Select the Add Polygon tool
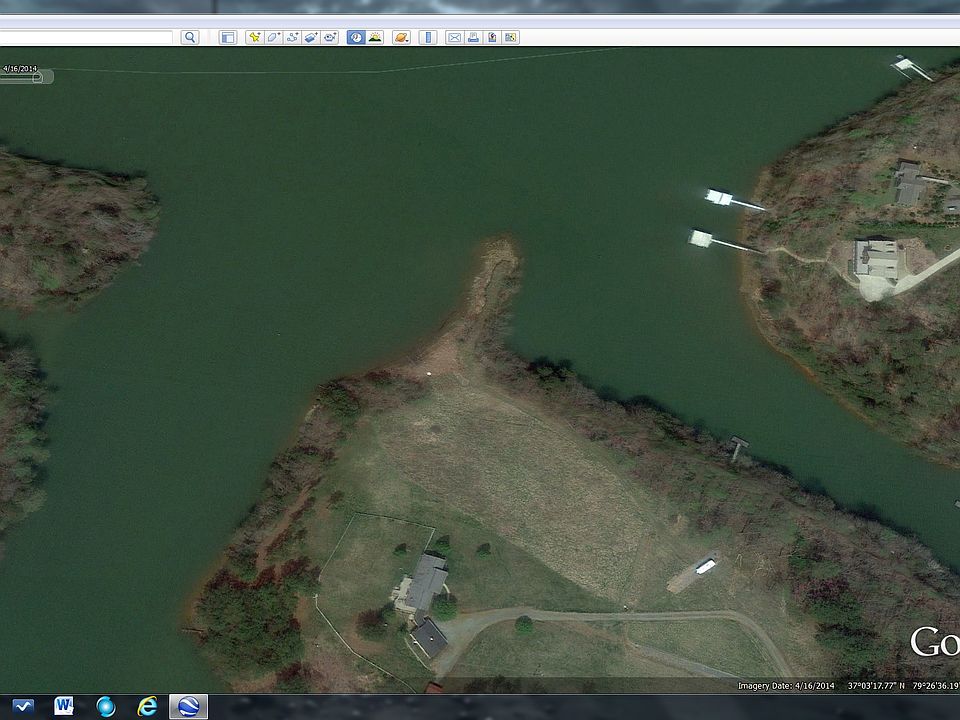The height and width of the screenshot is (720, 960). click(274, 37)
